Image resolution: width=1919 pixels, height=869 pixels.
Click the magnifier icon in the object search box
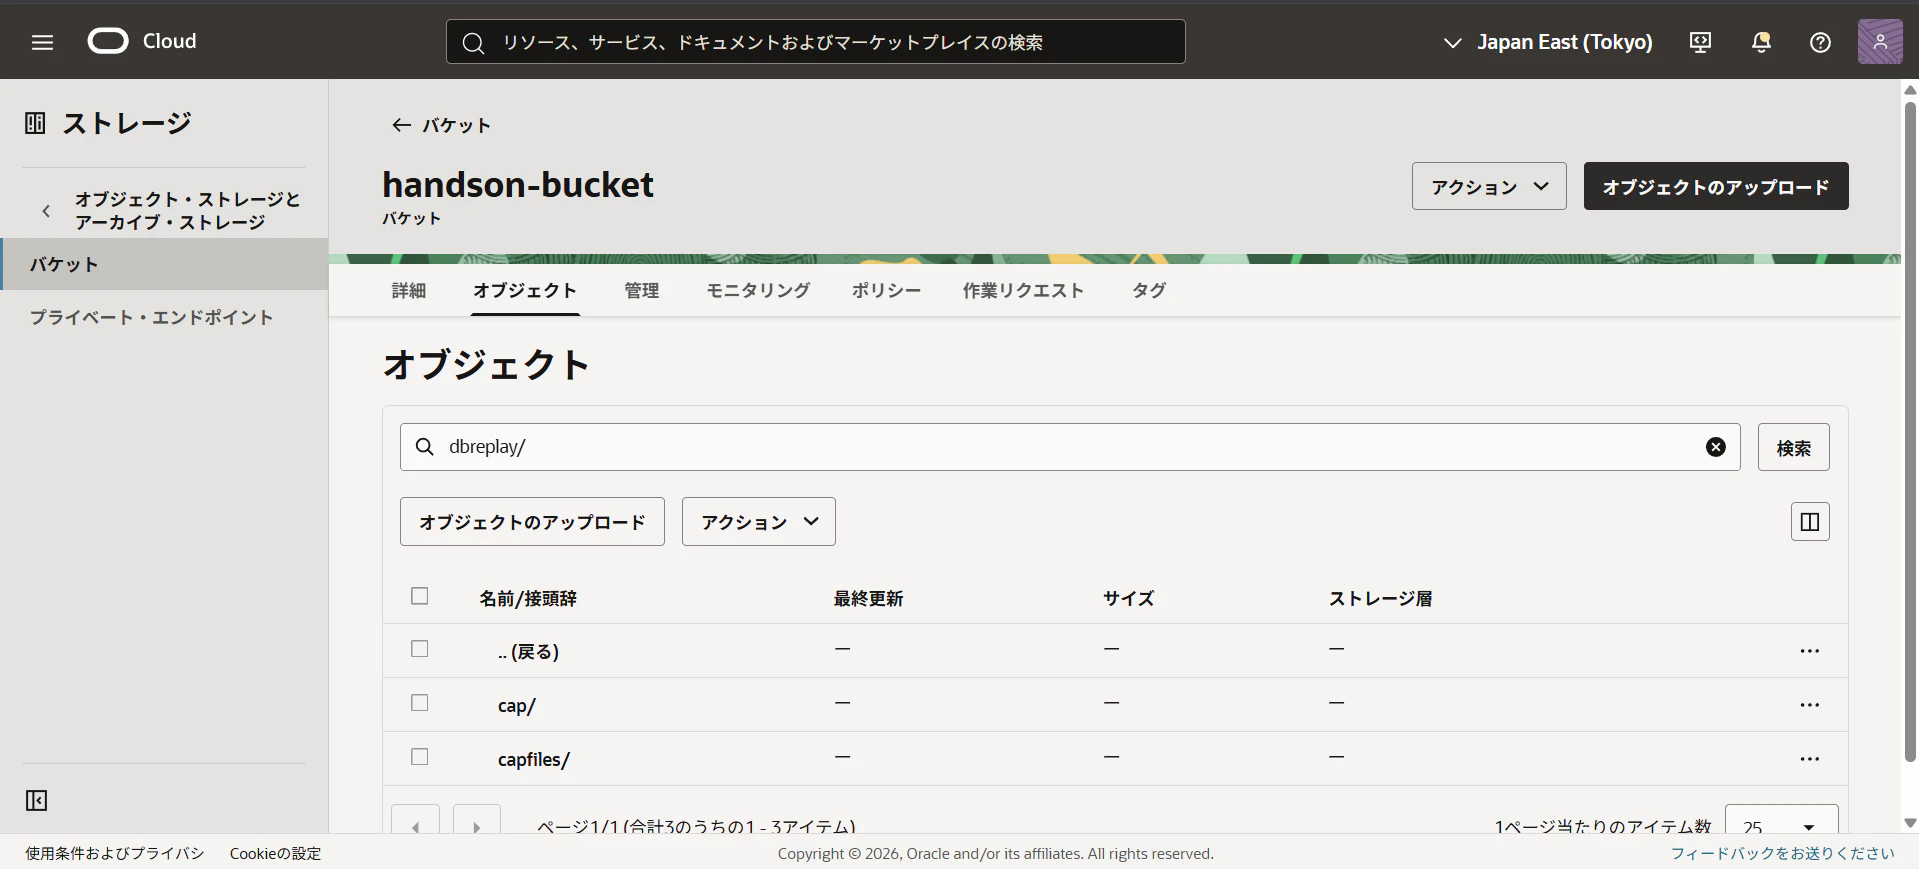click(425, 447)
